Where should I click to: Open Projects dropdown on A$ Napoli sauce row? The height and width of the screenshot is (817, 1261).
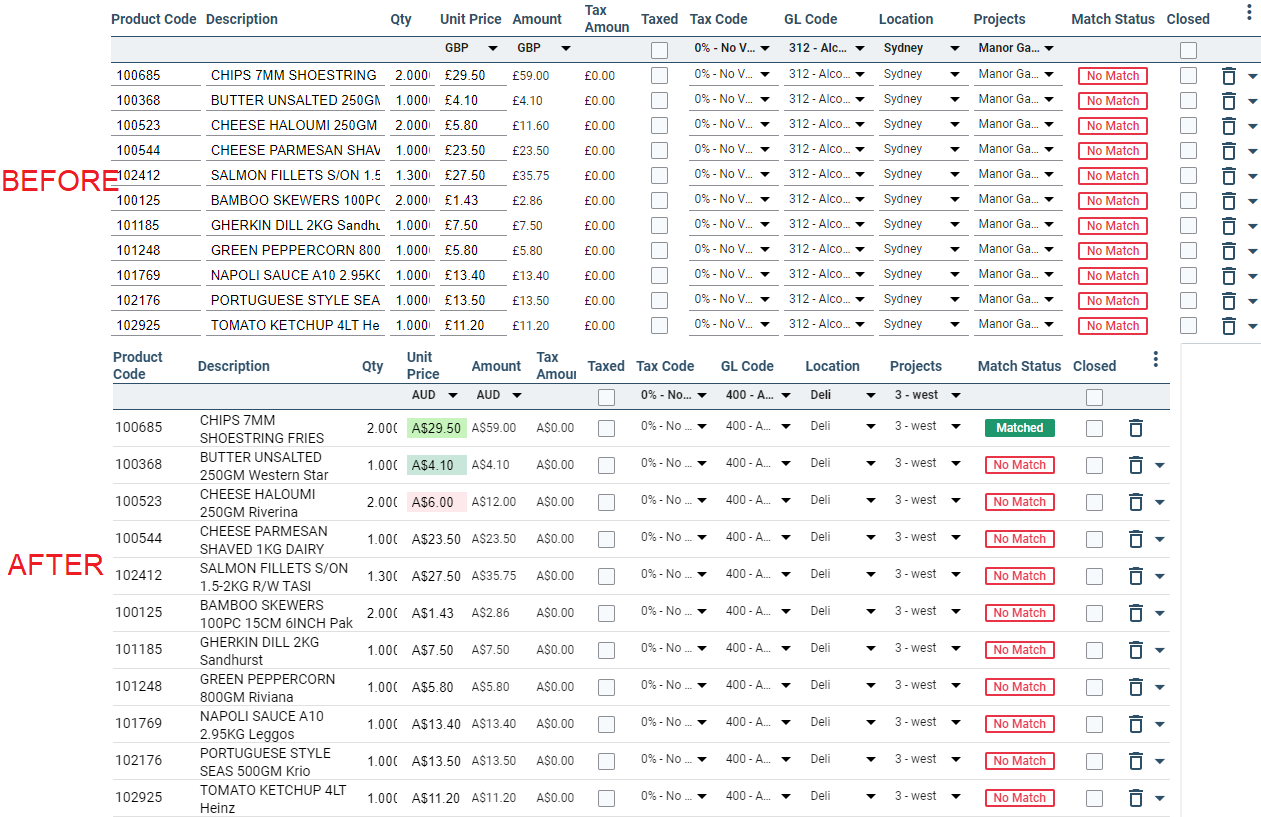pos(927,723)
